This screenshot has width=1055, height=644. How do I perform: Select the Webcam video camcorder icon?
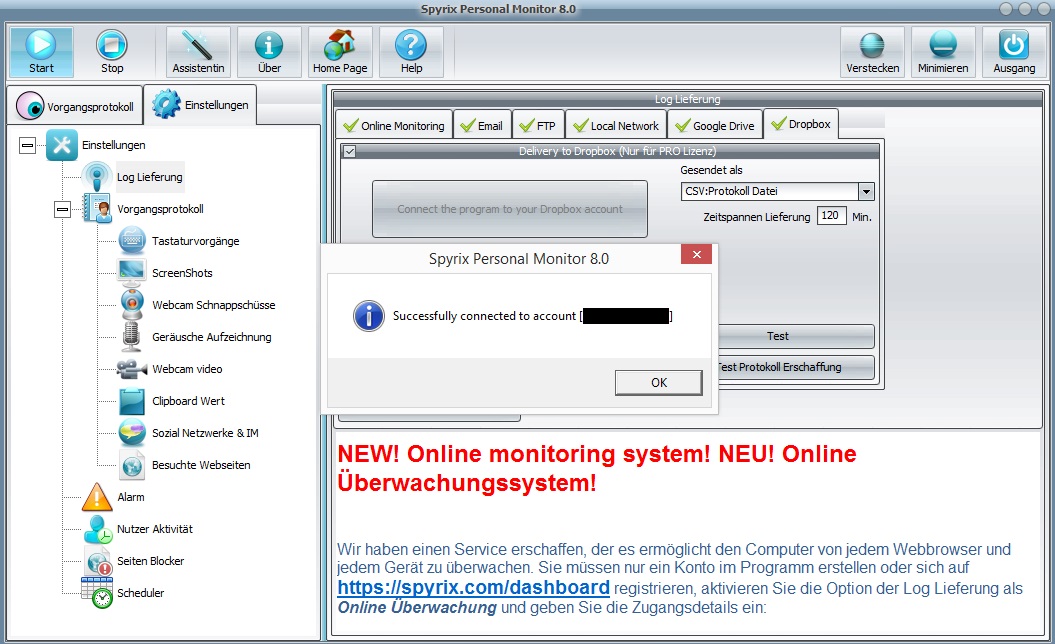[131, 369]
